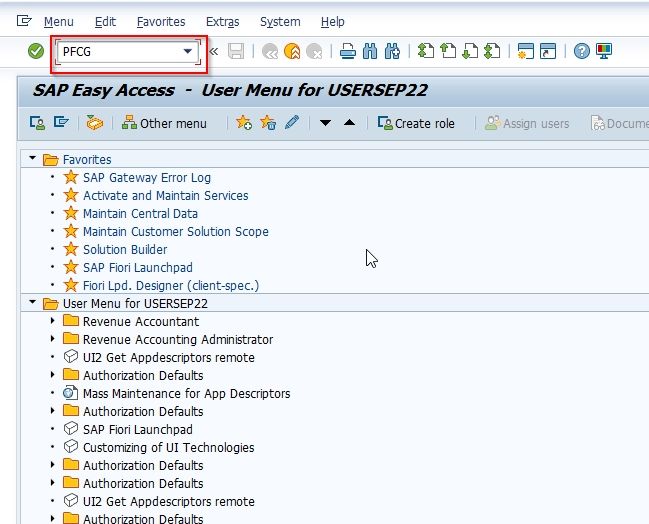
Task: Go to Next Page icon
Action: 470,51
